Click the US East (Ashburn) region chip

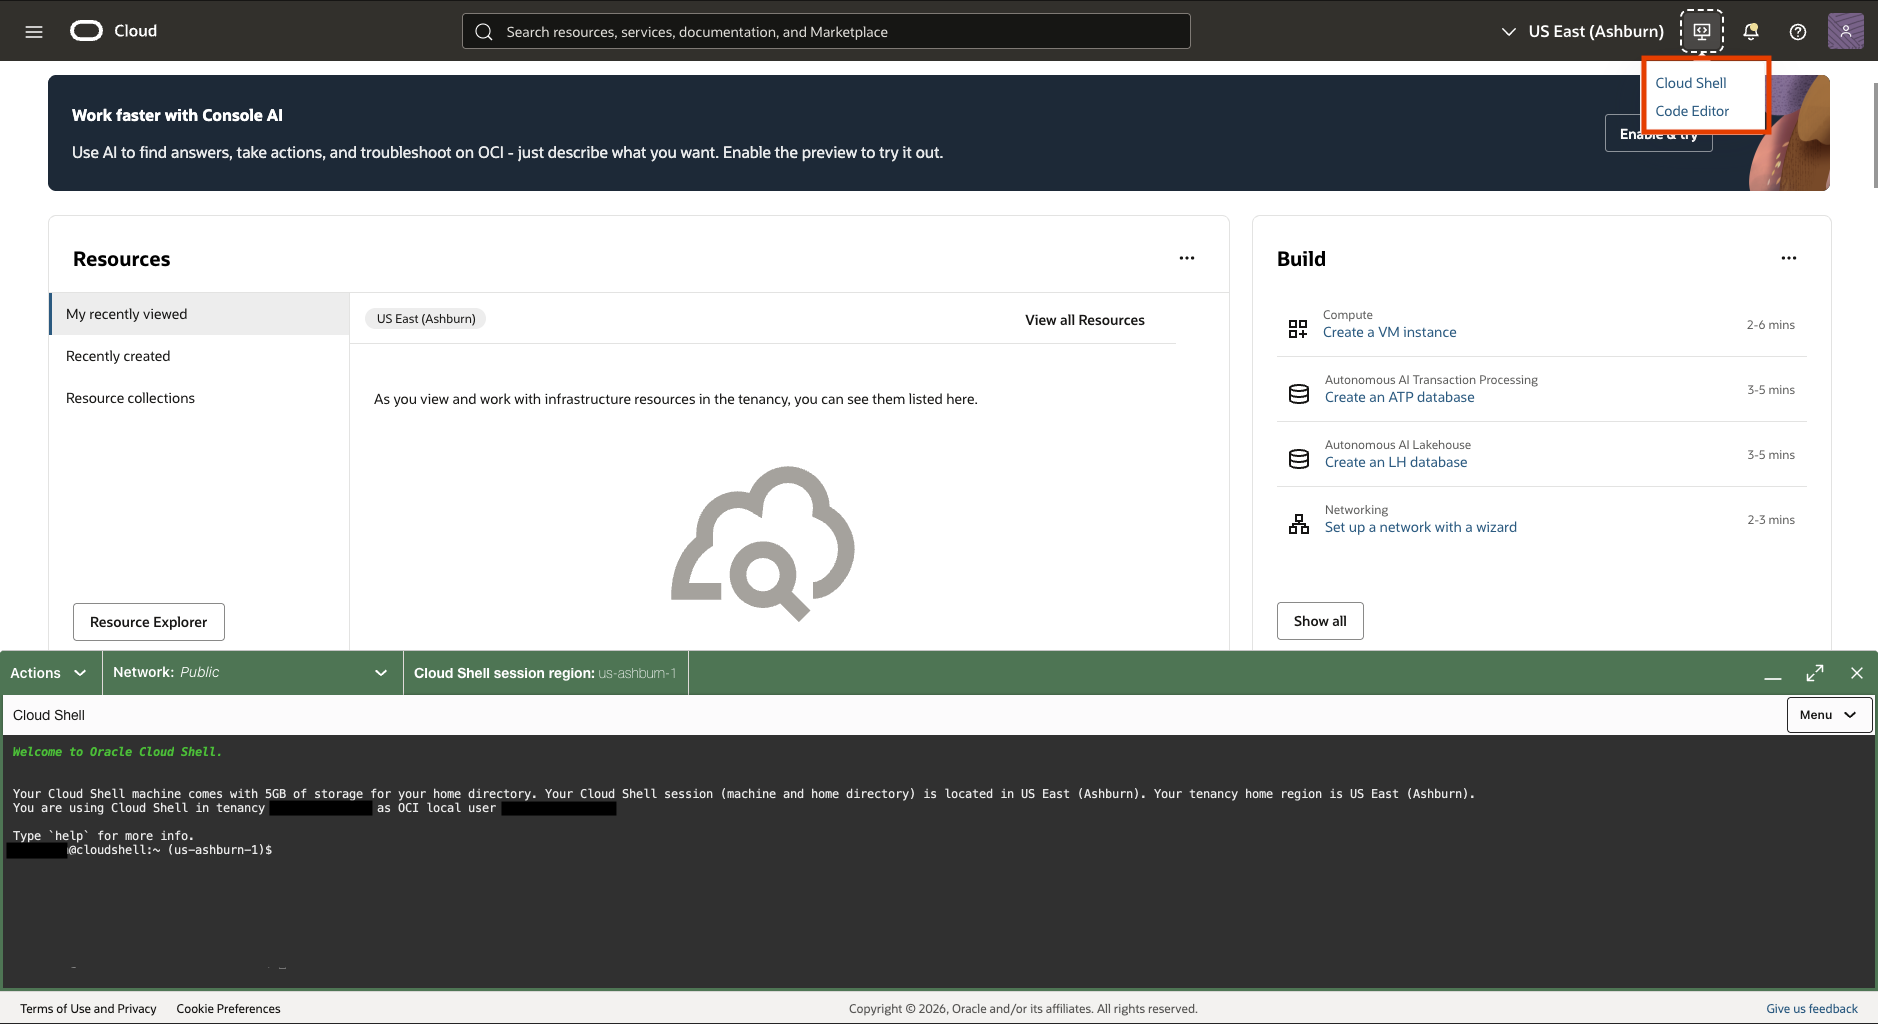pyautogui.click(x=426, y=319)
